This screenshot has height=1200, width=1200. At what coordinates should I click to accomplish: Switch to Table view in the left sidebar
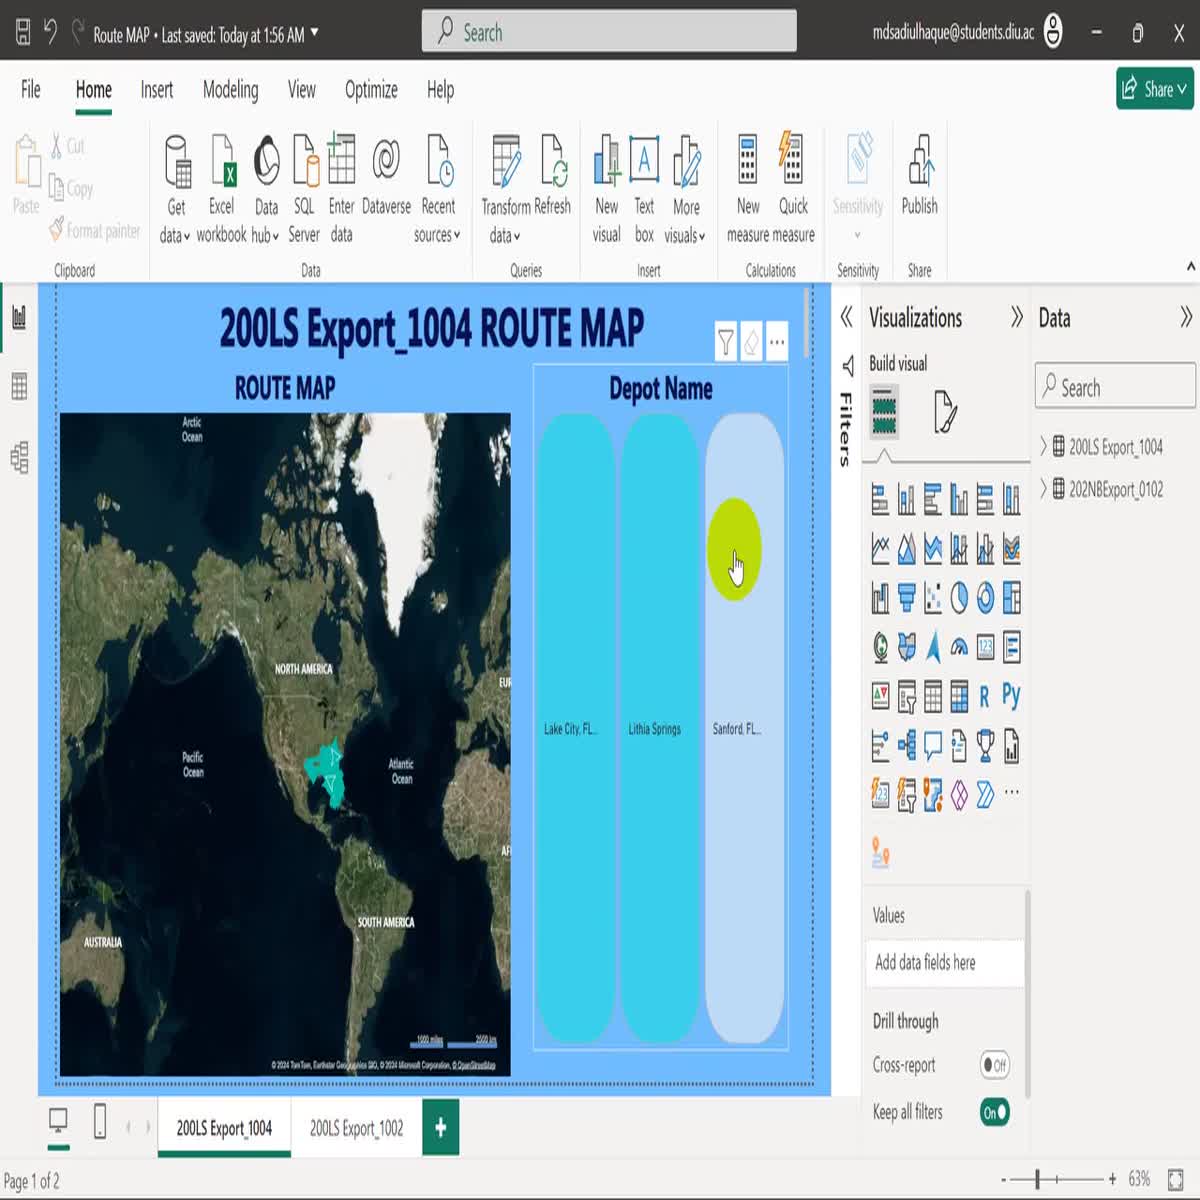click(18, 386)
